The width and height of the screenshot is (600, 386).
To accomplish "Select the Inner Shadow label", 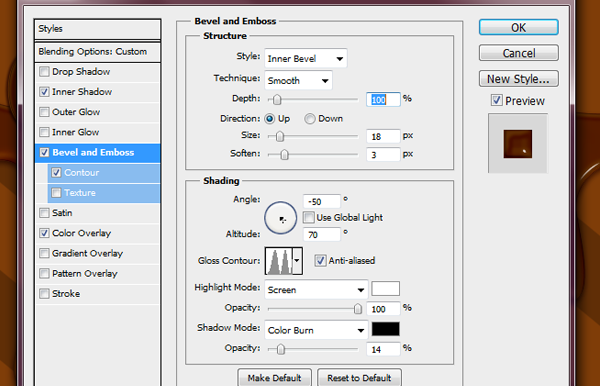I will point(82,92).
